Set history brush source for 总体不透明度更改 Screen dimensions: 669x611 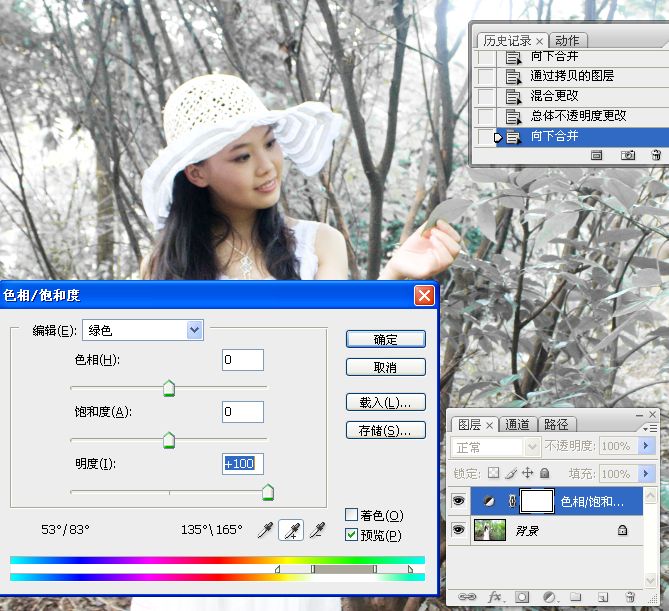pyautogui.click(x=486, y=116)
